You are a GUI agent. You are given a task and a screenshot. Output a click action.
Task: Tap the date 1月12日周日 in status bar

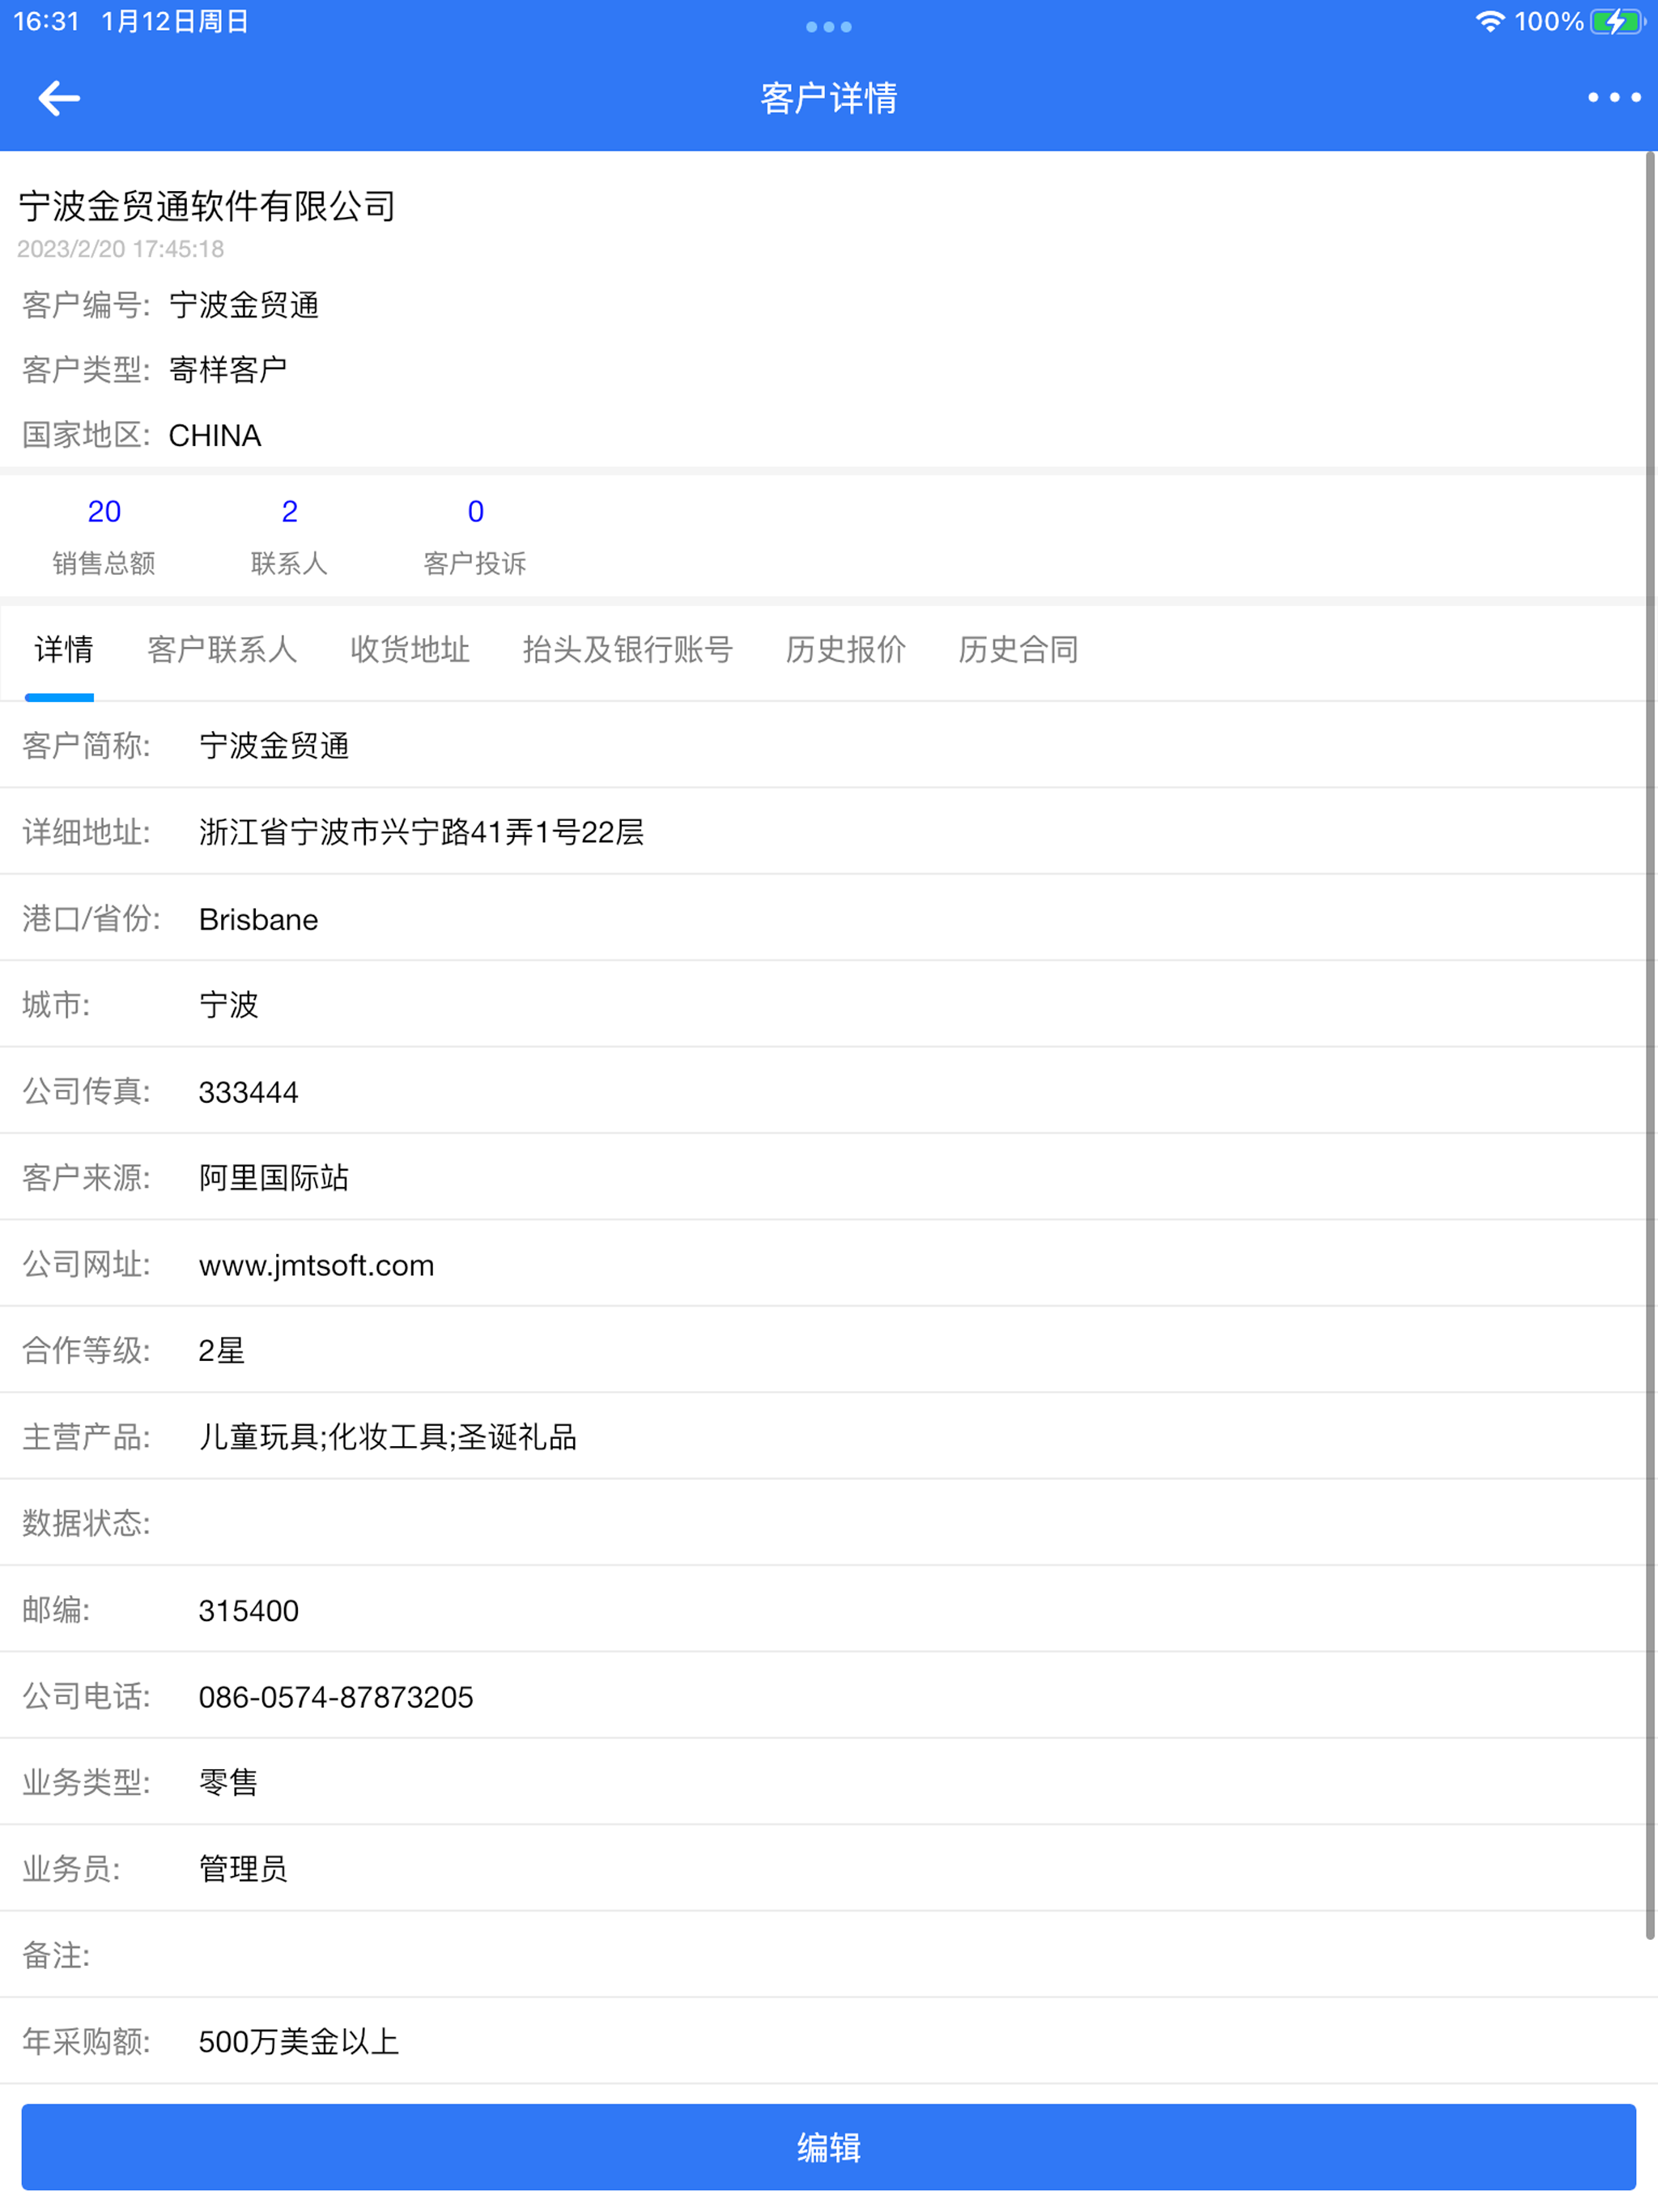[x=175, y=21]
